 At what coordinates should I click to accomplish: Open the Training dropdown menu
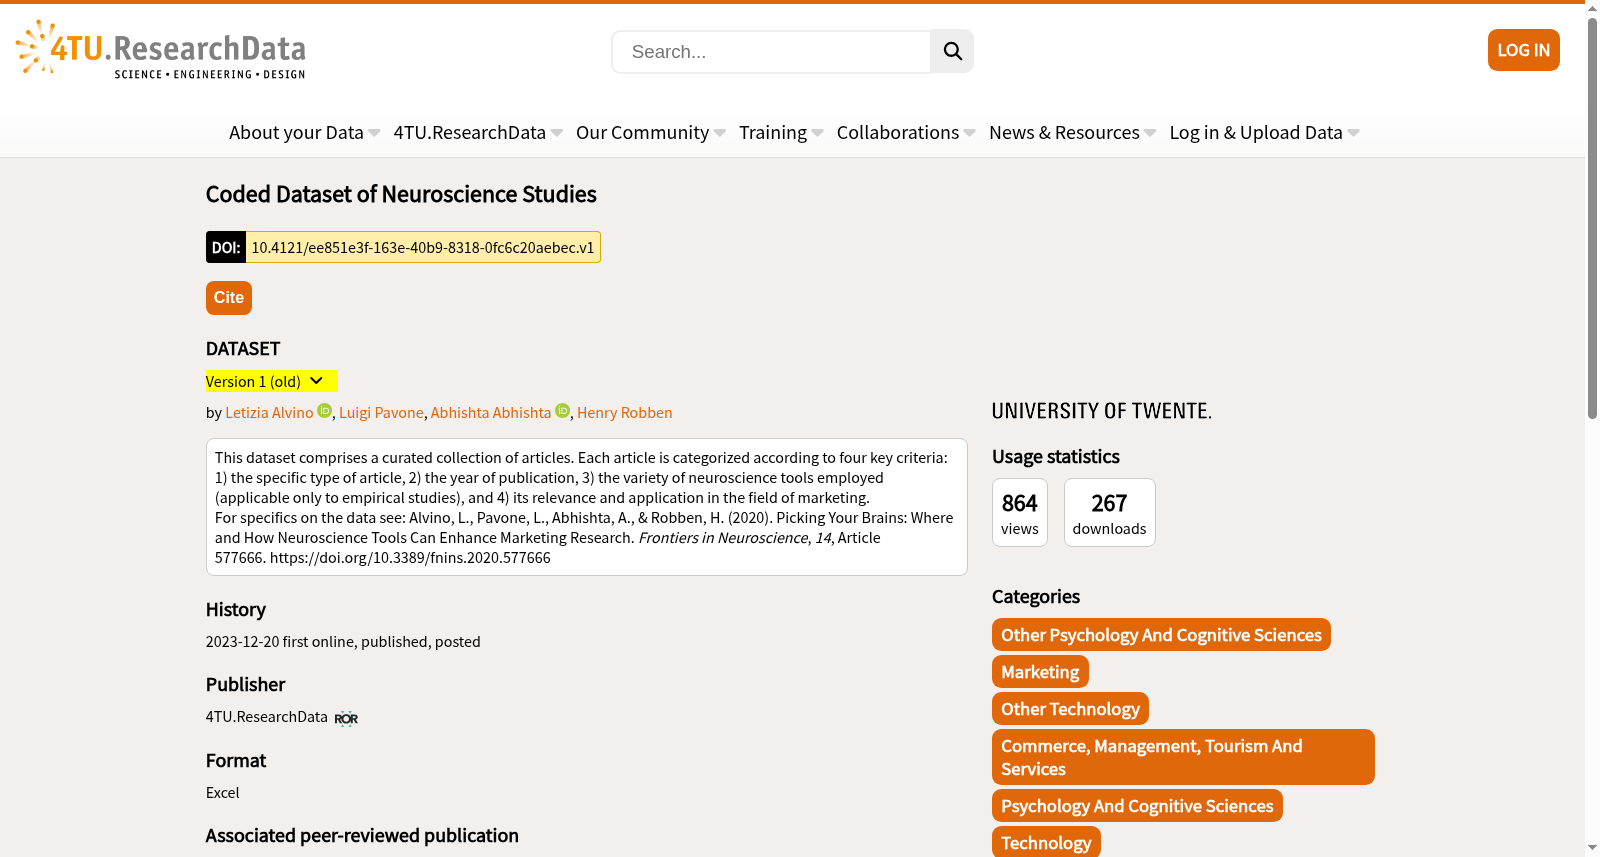(x=781, y=133)
